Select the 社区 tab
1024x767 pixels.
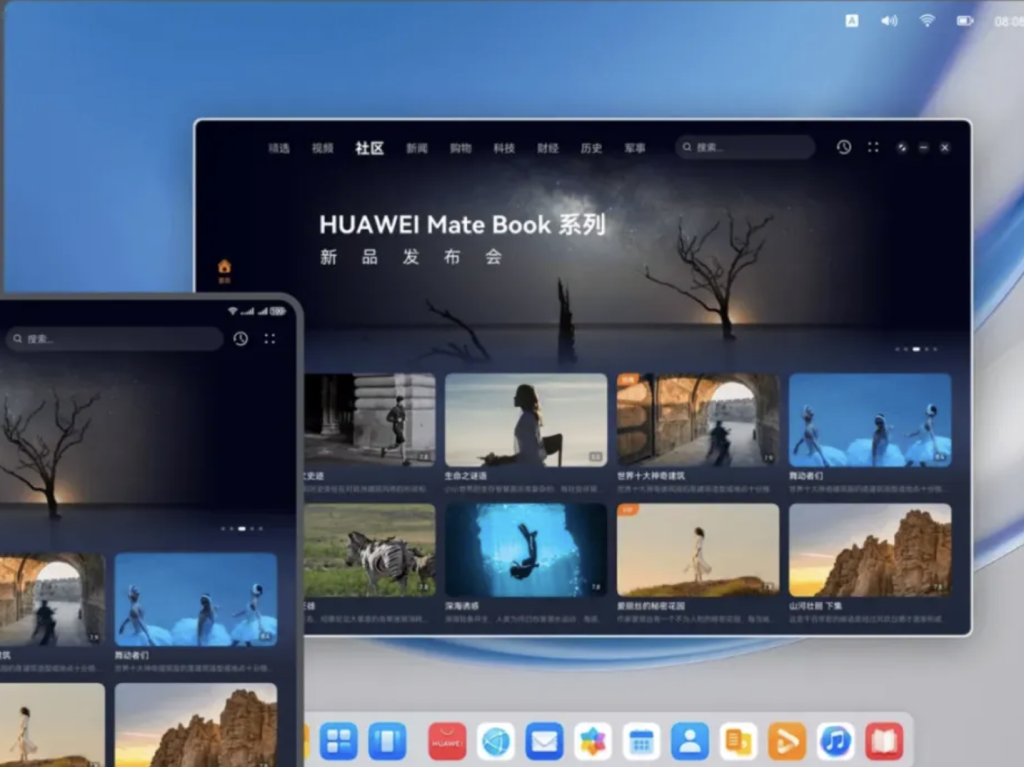(370, 148)
